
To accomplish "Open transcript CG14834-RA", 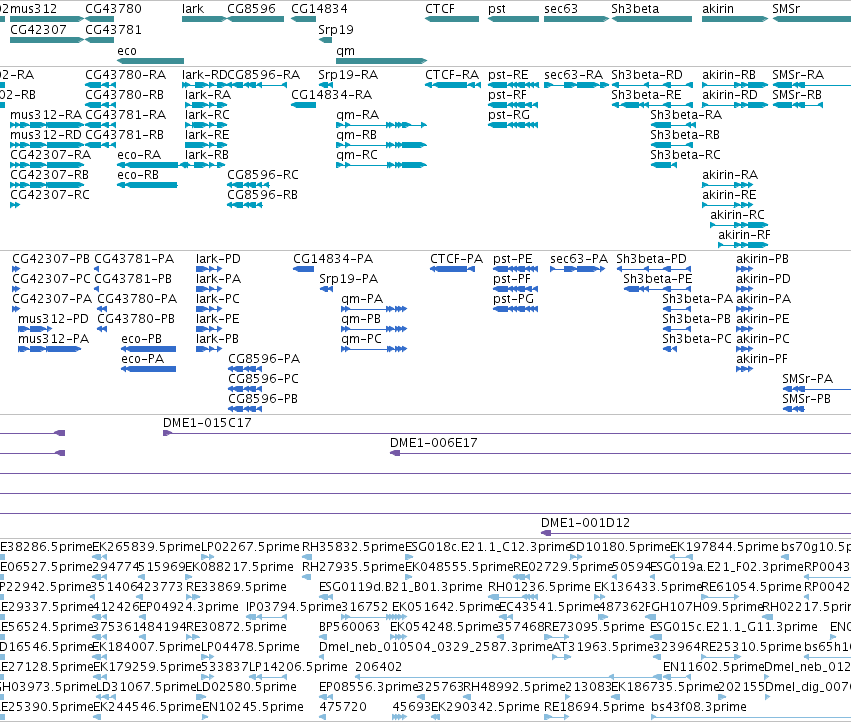I will click(331, 95).
